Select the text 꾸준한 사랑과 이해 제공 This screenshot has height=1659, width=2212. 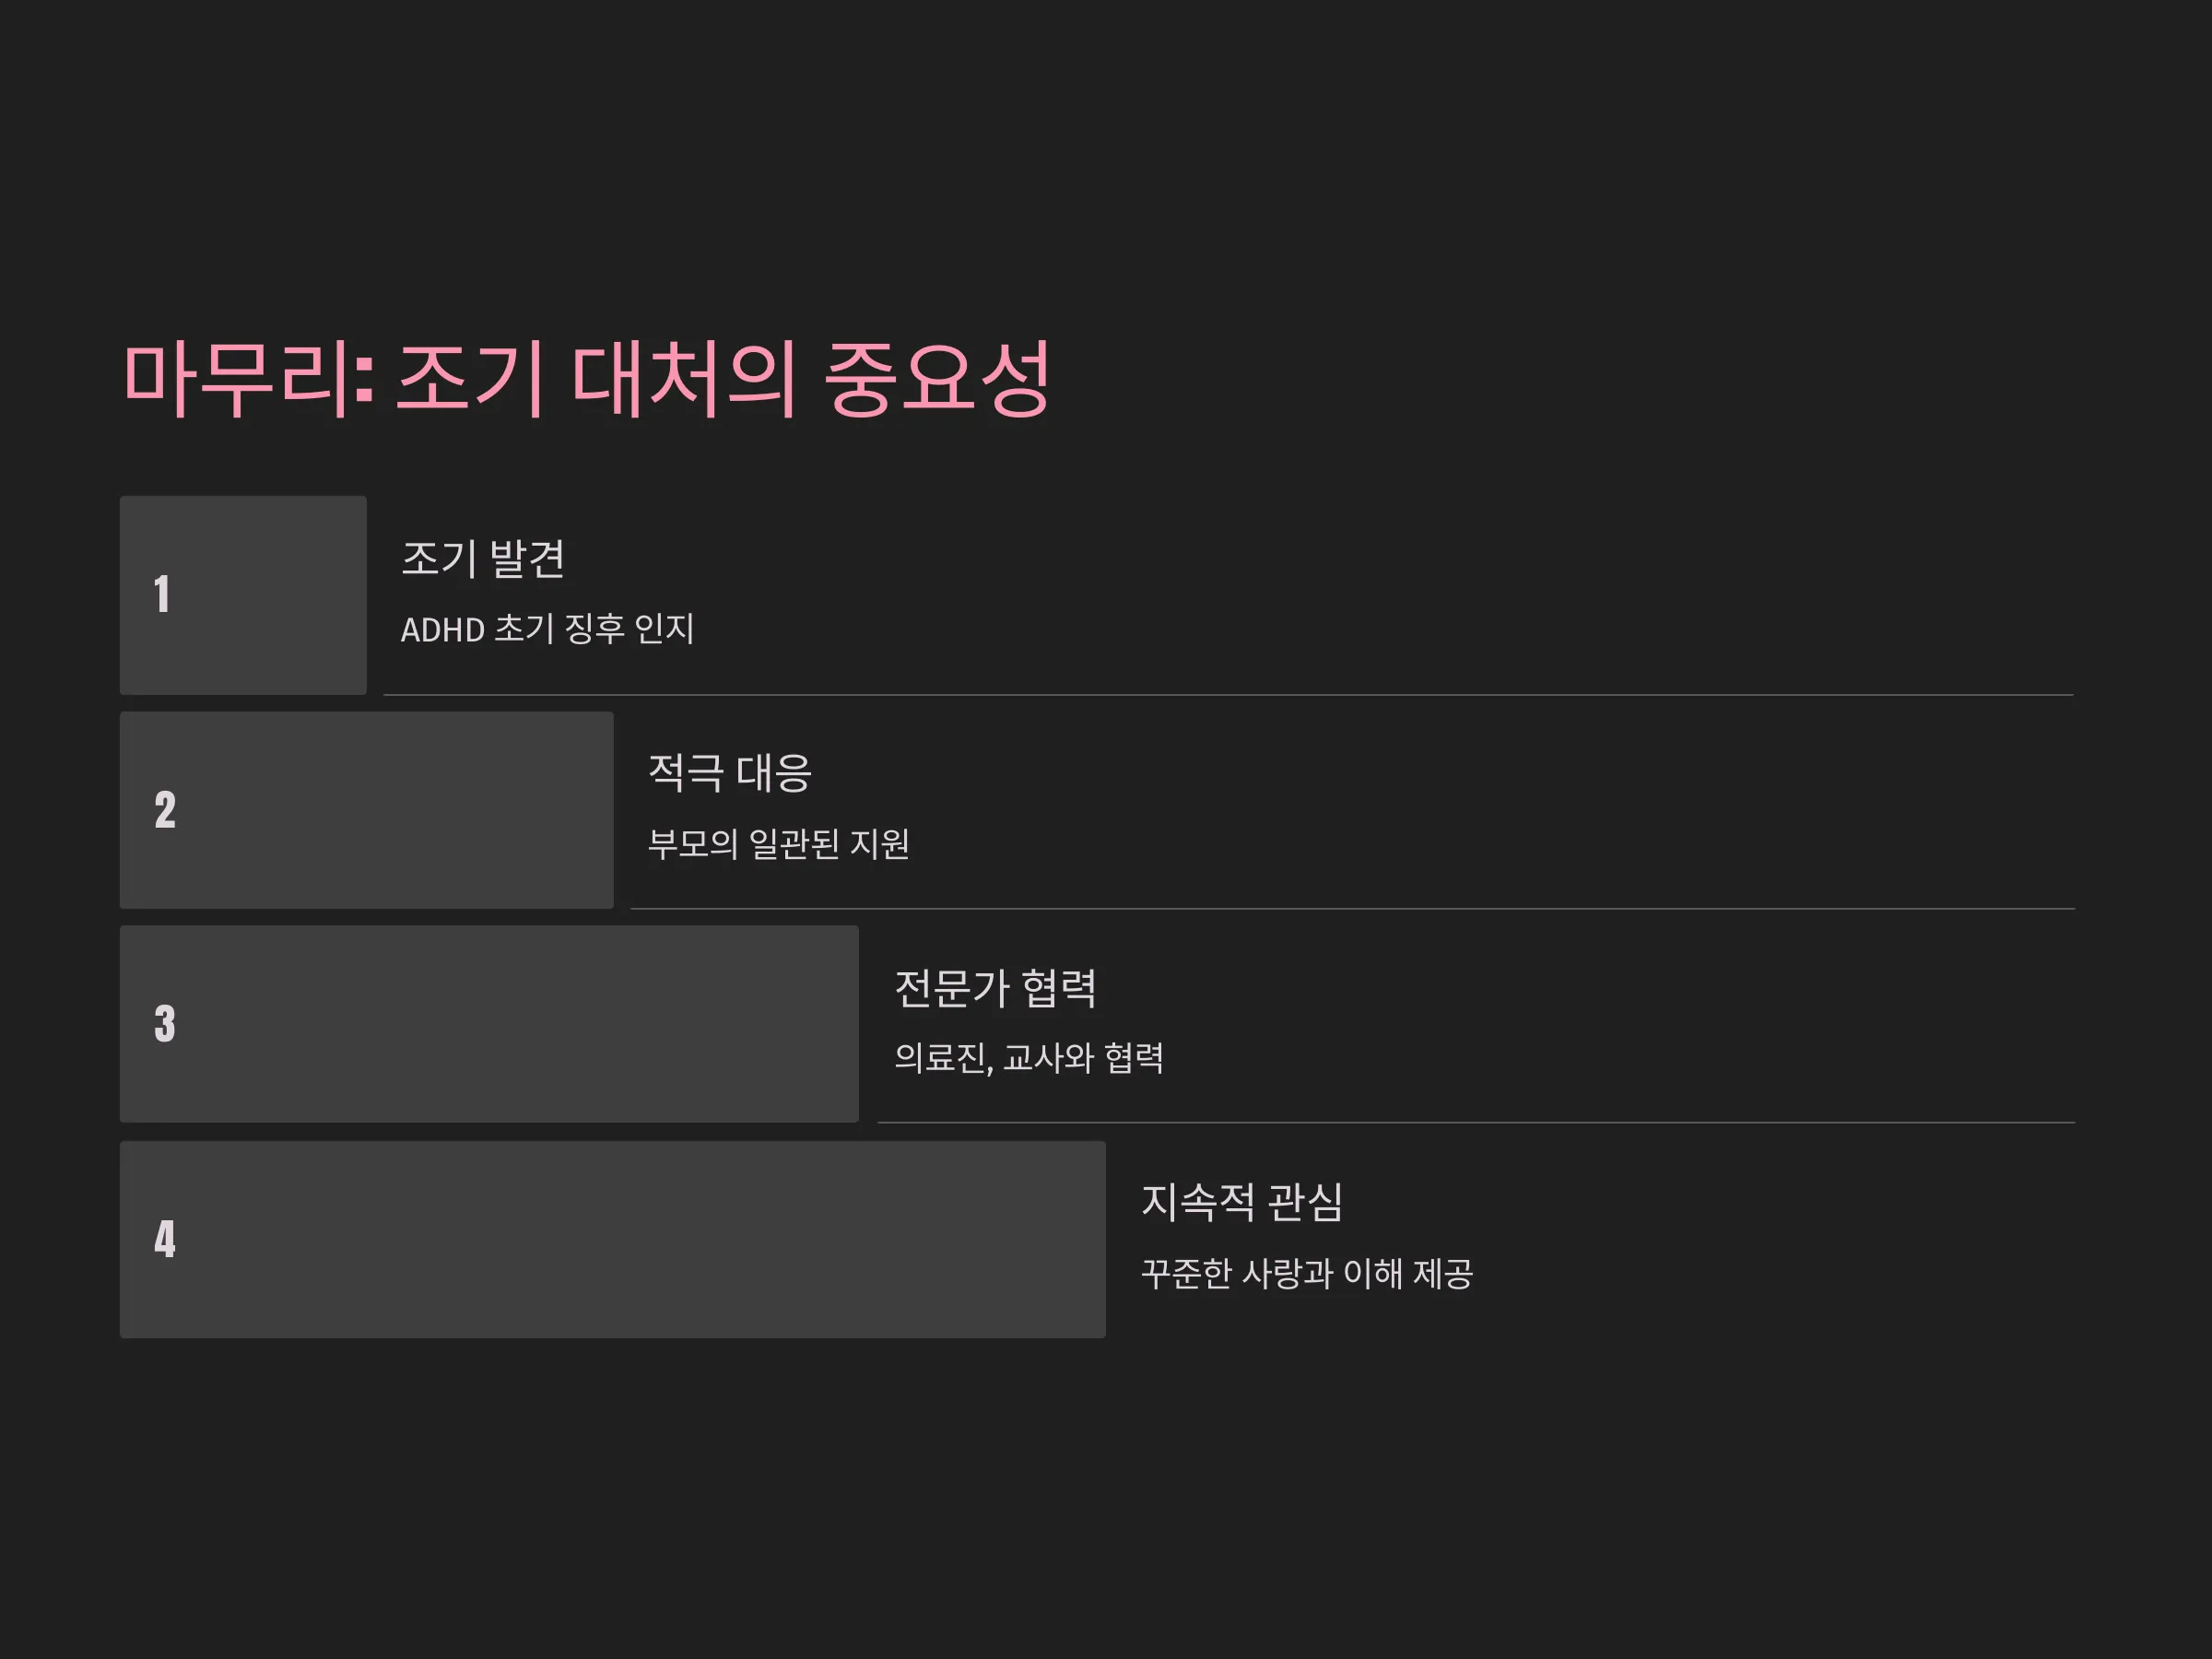[x=1307, y=1274]
